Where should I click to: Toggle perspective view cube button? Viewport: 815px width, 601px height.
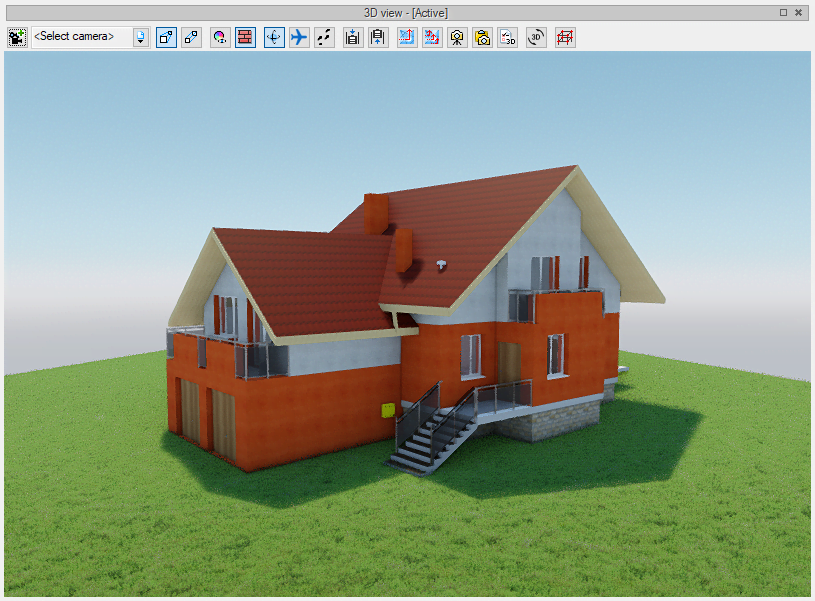pyautogui.click(x=166, y=37)
